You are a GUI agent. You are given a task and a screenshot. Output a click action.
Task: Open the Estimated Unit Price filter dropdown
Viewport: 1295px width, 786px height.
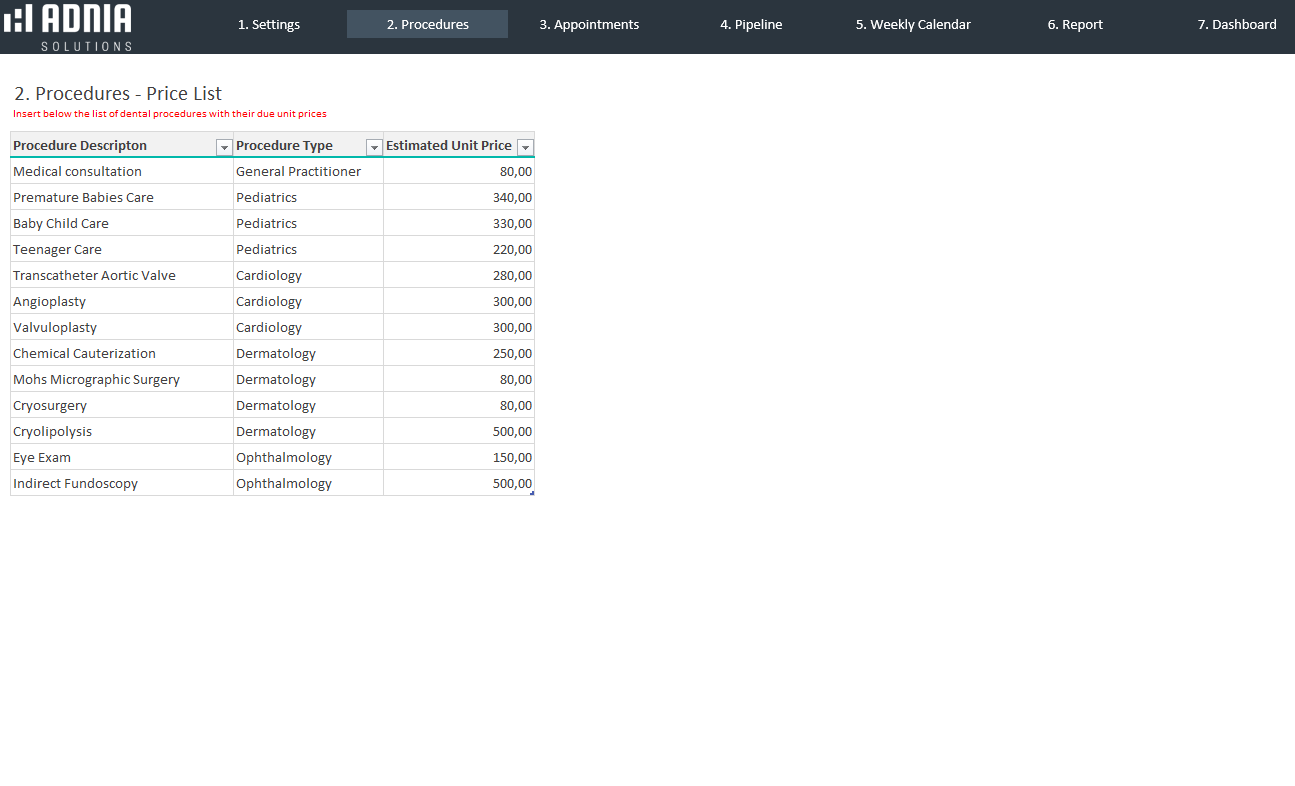tap(525, 147)
